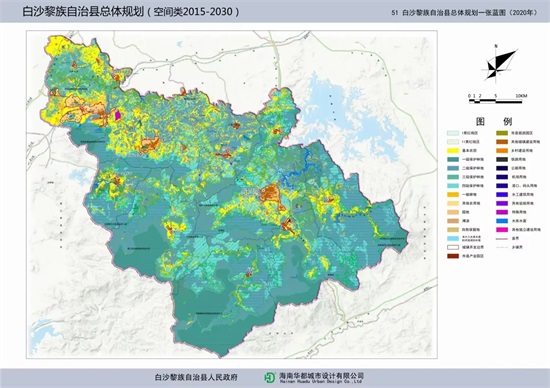Click the 一级保护林地 dark teal swatch
550x388 pixels.
click(x=453, y=159)
